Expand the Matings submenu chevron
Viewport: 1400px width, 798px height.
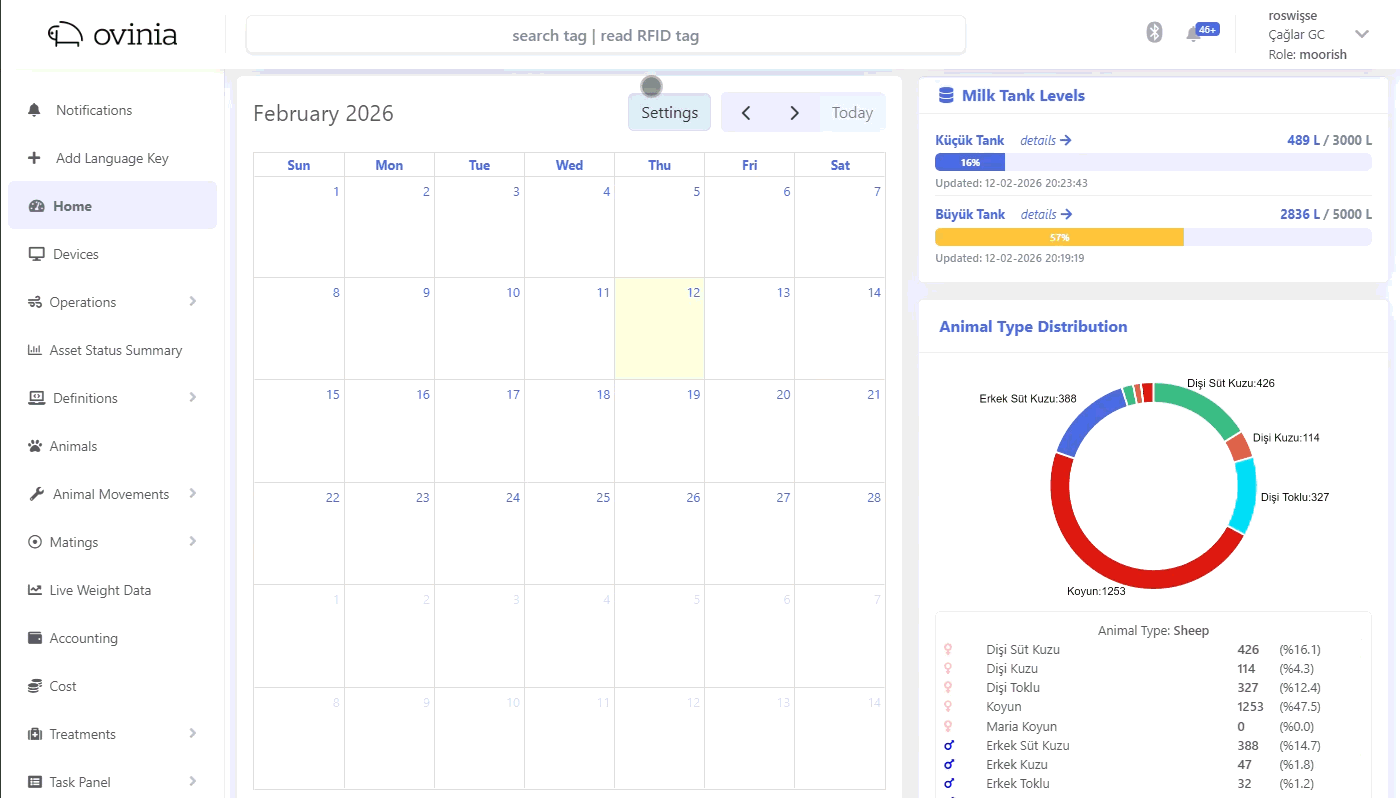(192, 542)
